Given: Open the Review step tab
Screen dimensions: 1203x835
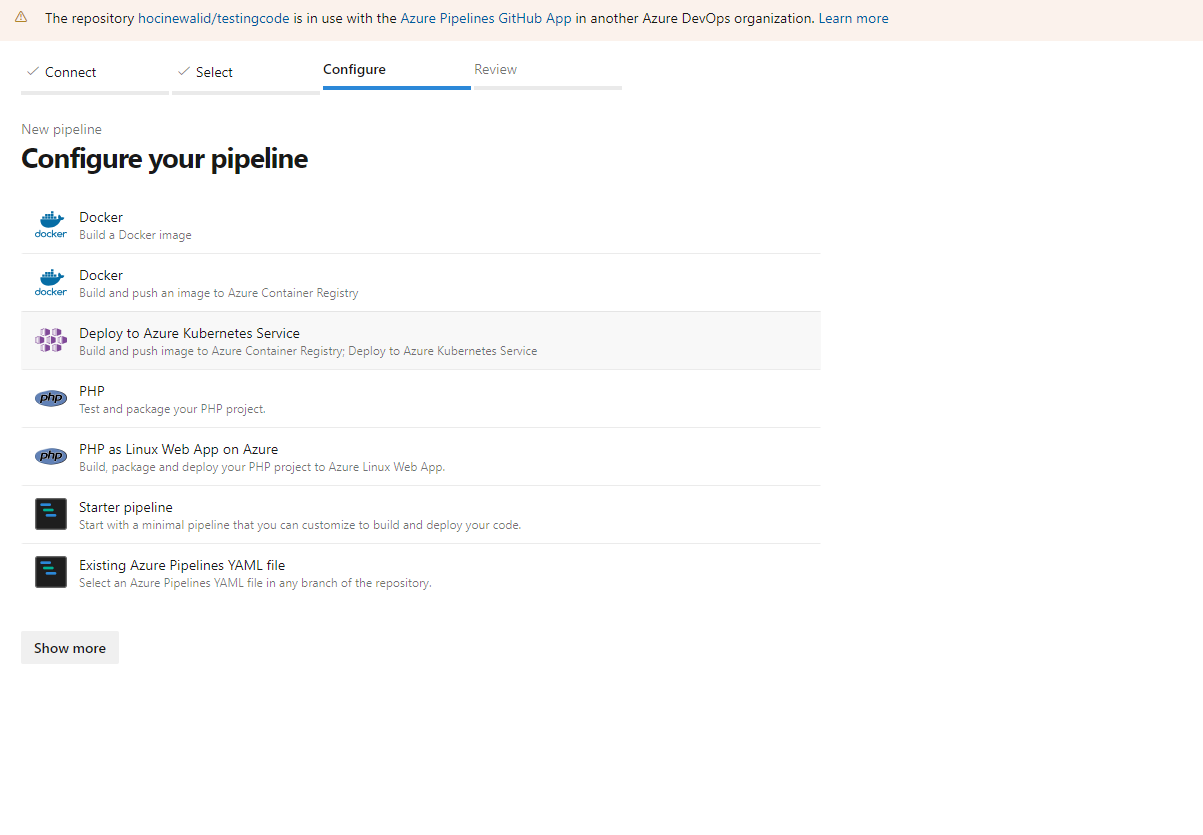Looking at the screenshot, I should 548,72.
